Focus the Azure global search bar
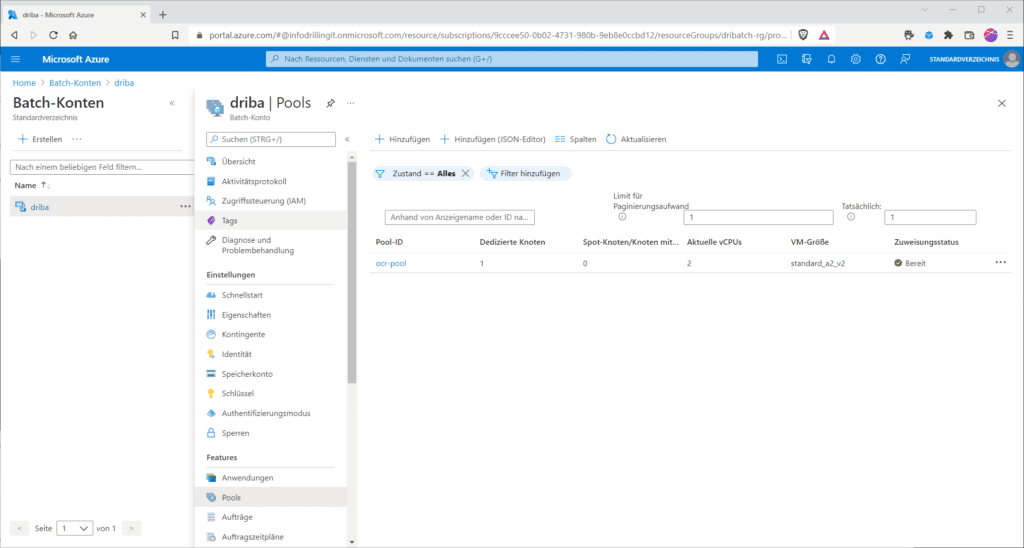Screen dimensions: 1024x548 coord(512,59)
